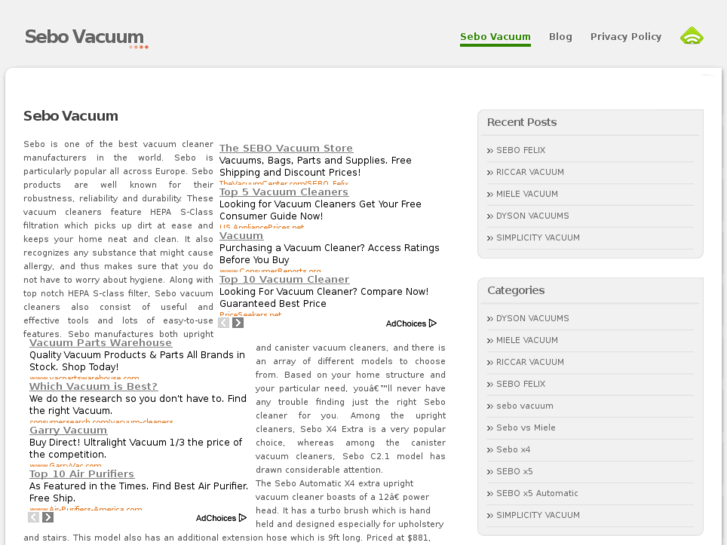Select the Sebo Vacuum navigation tab

[x=495, y=37]
